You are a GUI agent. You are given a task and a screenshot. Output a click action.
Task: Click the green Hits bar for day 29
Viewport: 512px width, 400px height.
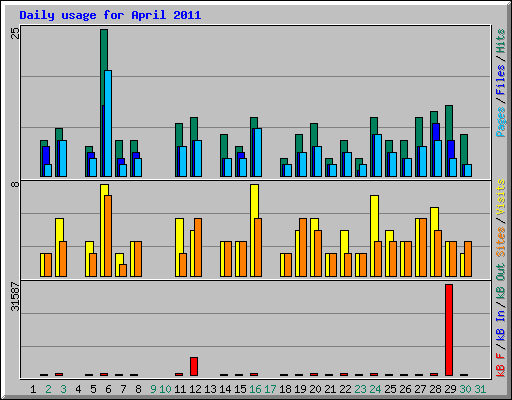tap(449, 123)
